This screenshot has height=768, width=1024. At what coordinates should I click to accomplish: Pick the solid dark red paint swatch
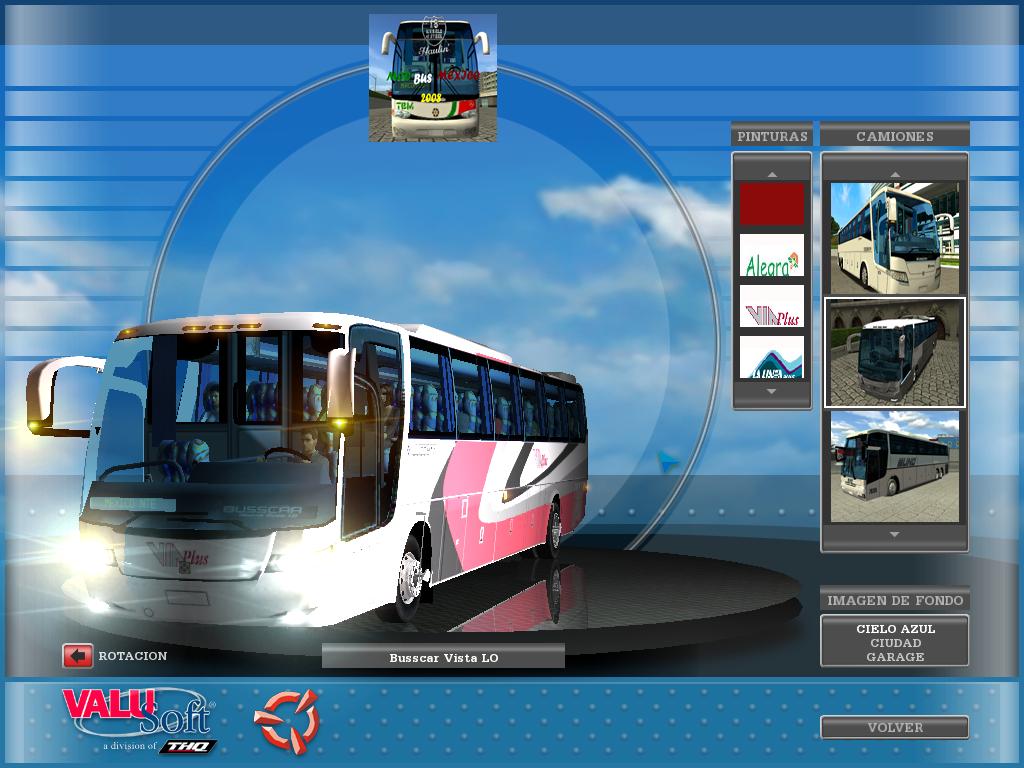771,204
